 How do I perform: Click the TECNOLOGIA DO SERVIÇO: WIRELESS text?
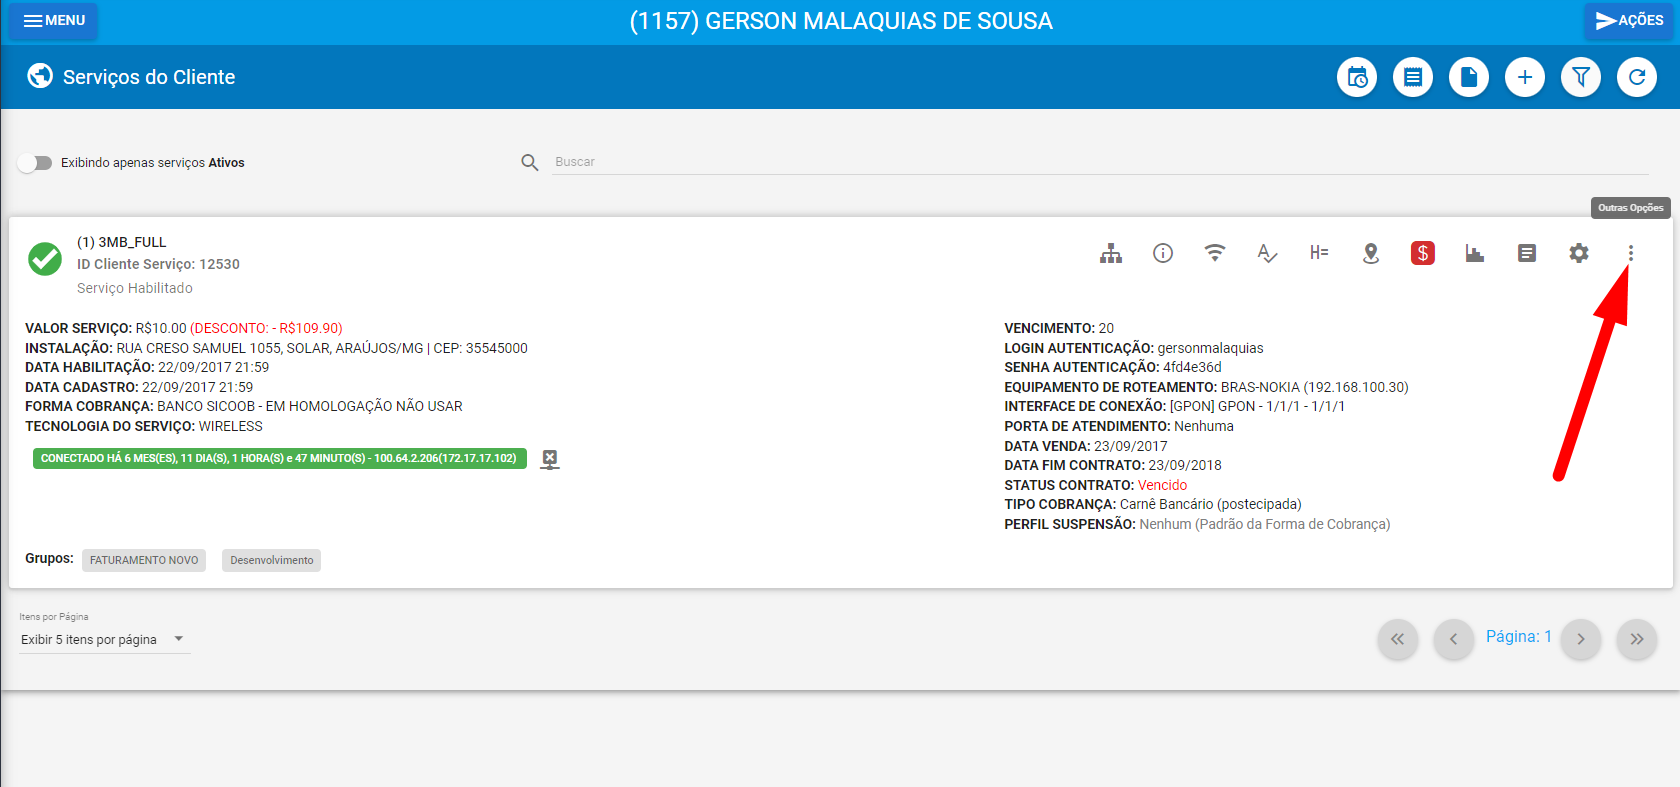click(144, 426)
